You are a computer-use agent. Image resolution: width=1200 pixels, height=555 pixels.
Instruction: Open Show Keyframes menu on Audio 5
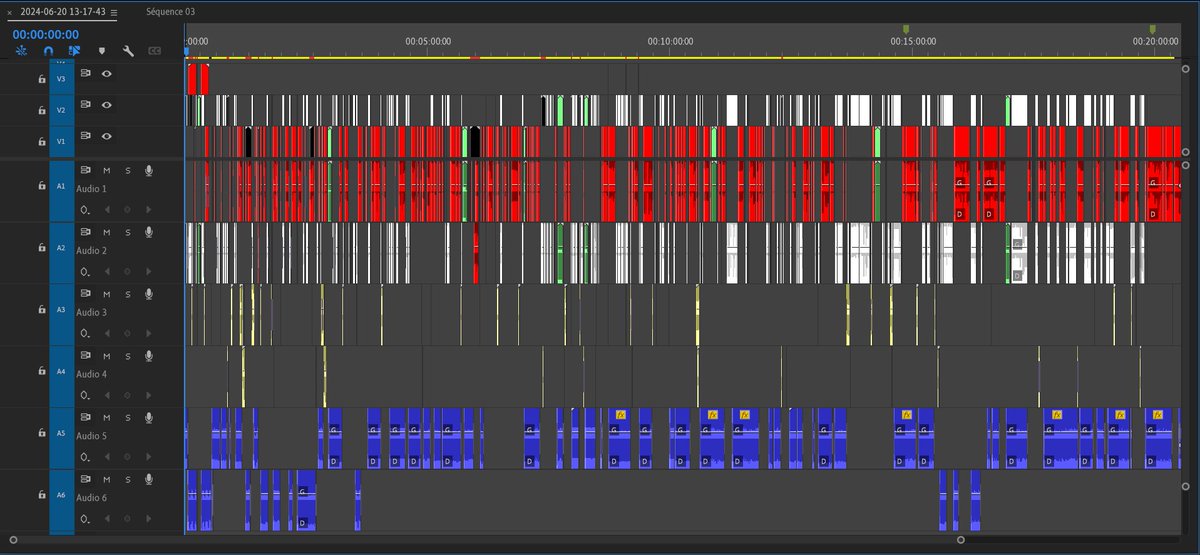click(85, 456)
